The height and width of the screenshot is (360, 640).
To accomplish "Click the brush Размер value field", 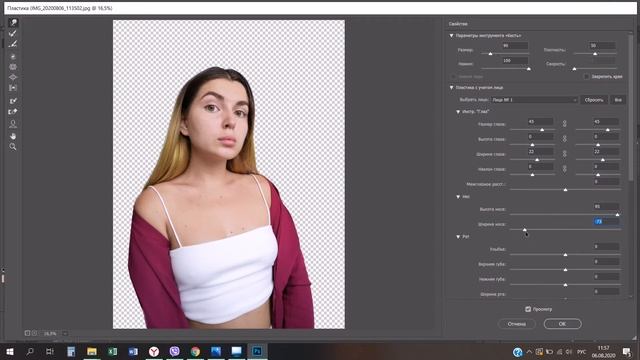I will pos(515,46).
